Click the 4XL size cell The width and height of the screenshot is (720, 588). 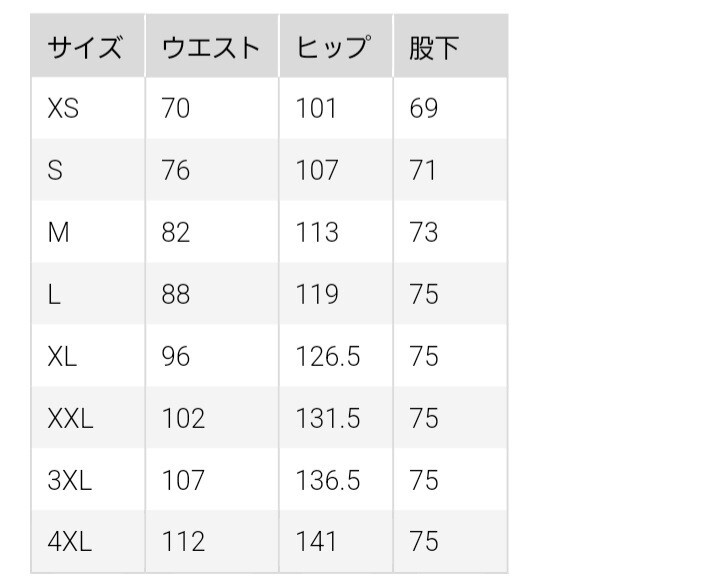pyautogui.click(x=69, y=542)
